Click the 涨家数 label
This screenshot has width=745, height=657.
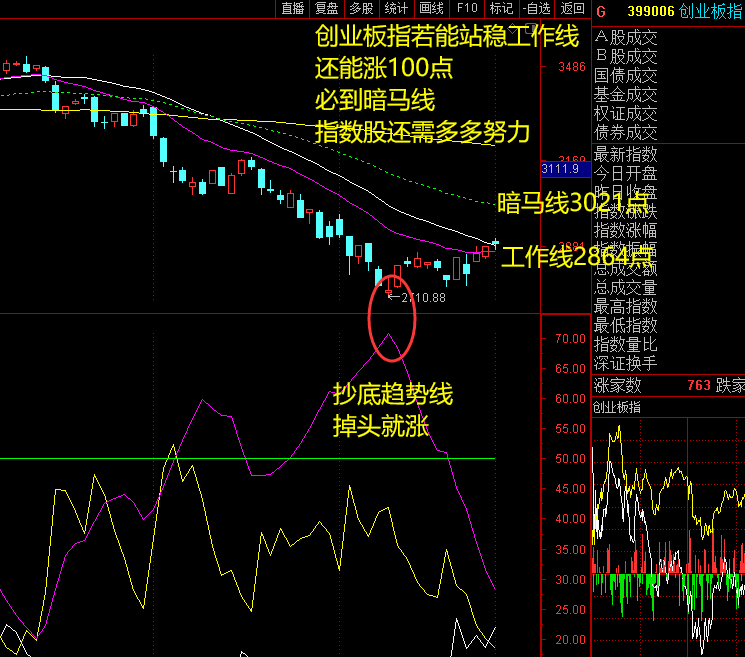point(618,385)
